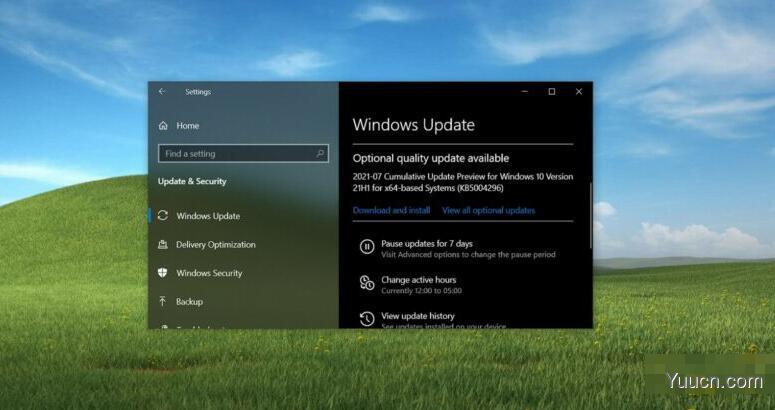Focus the Find a setting search box
Image resolution: width=775 pixels, height=410 pixels.
pyautogui.click(x=243, y=154)
